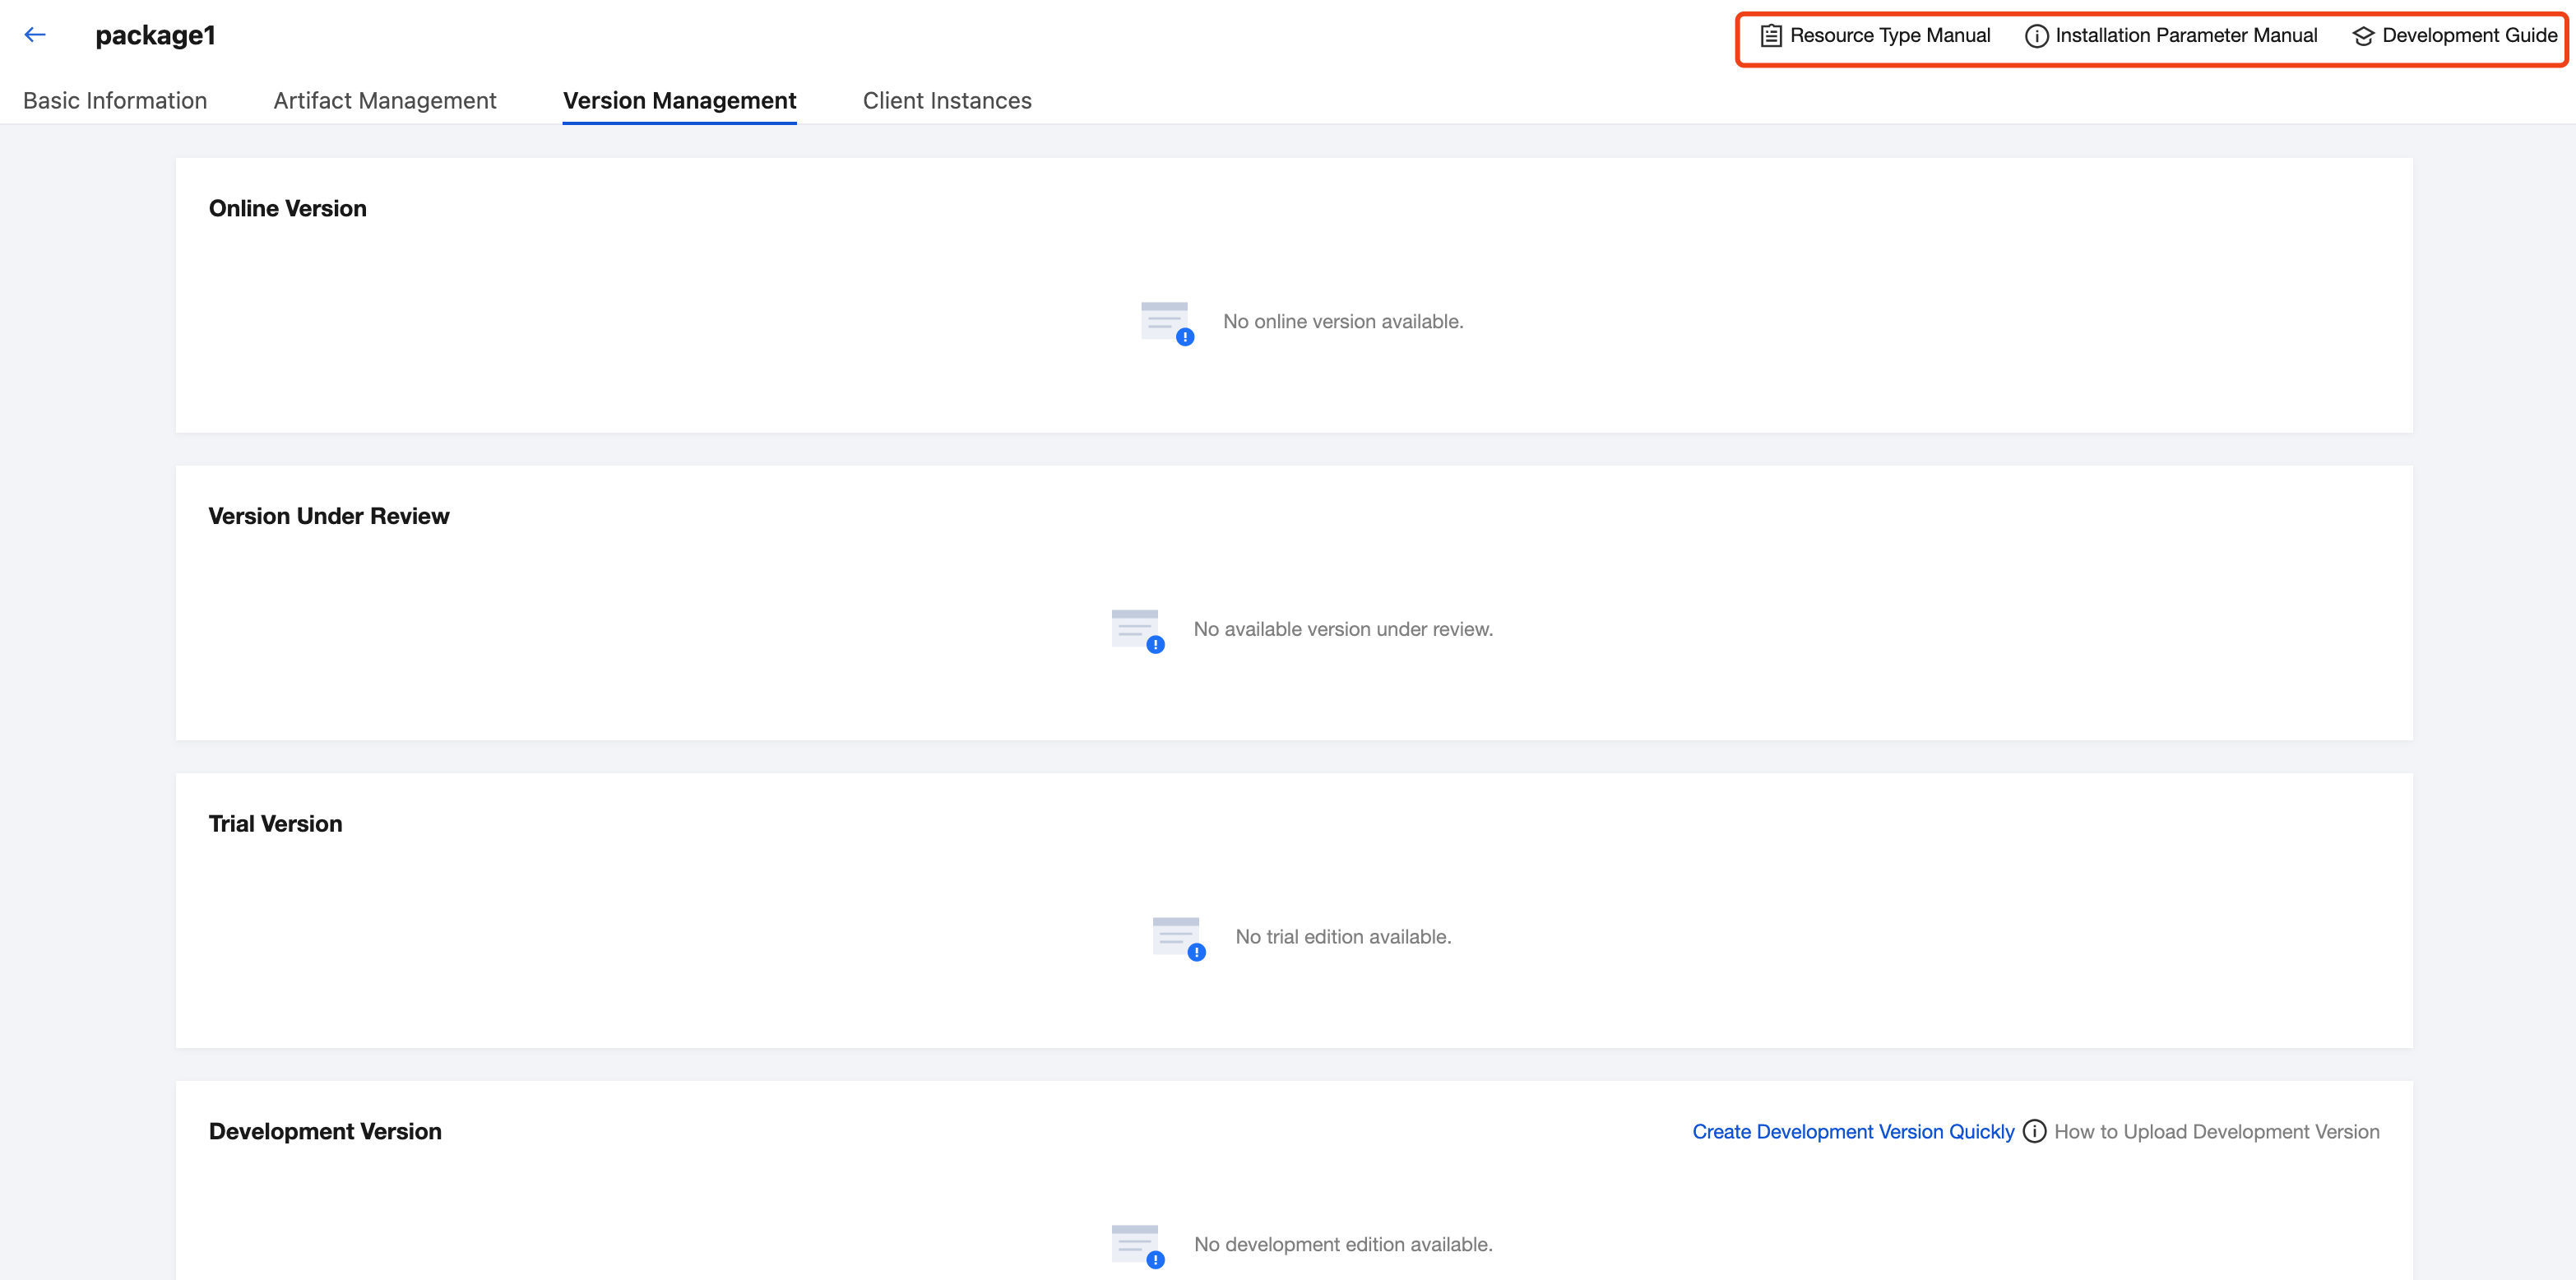Open Installation Parameter Manual link

(x=2185, y=36)
